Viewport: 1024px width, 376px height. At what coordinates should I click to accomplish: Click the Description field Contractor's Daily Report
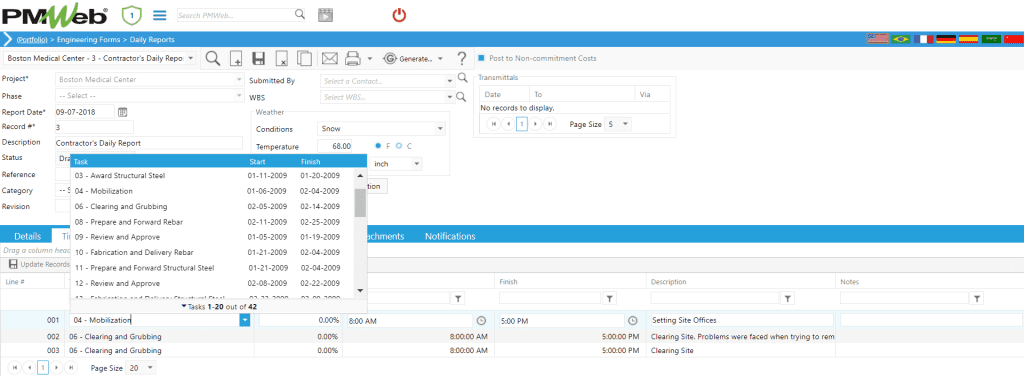click(149, 142)
